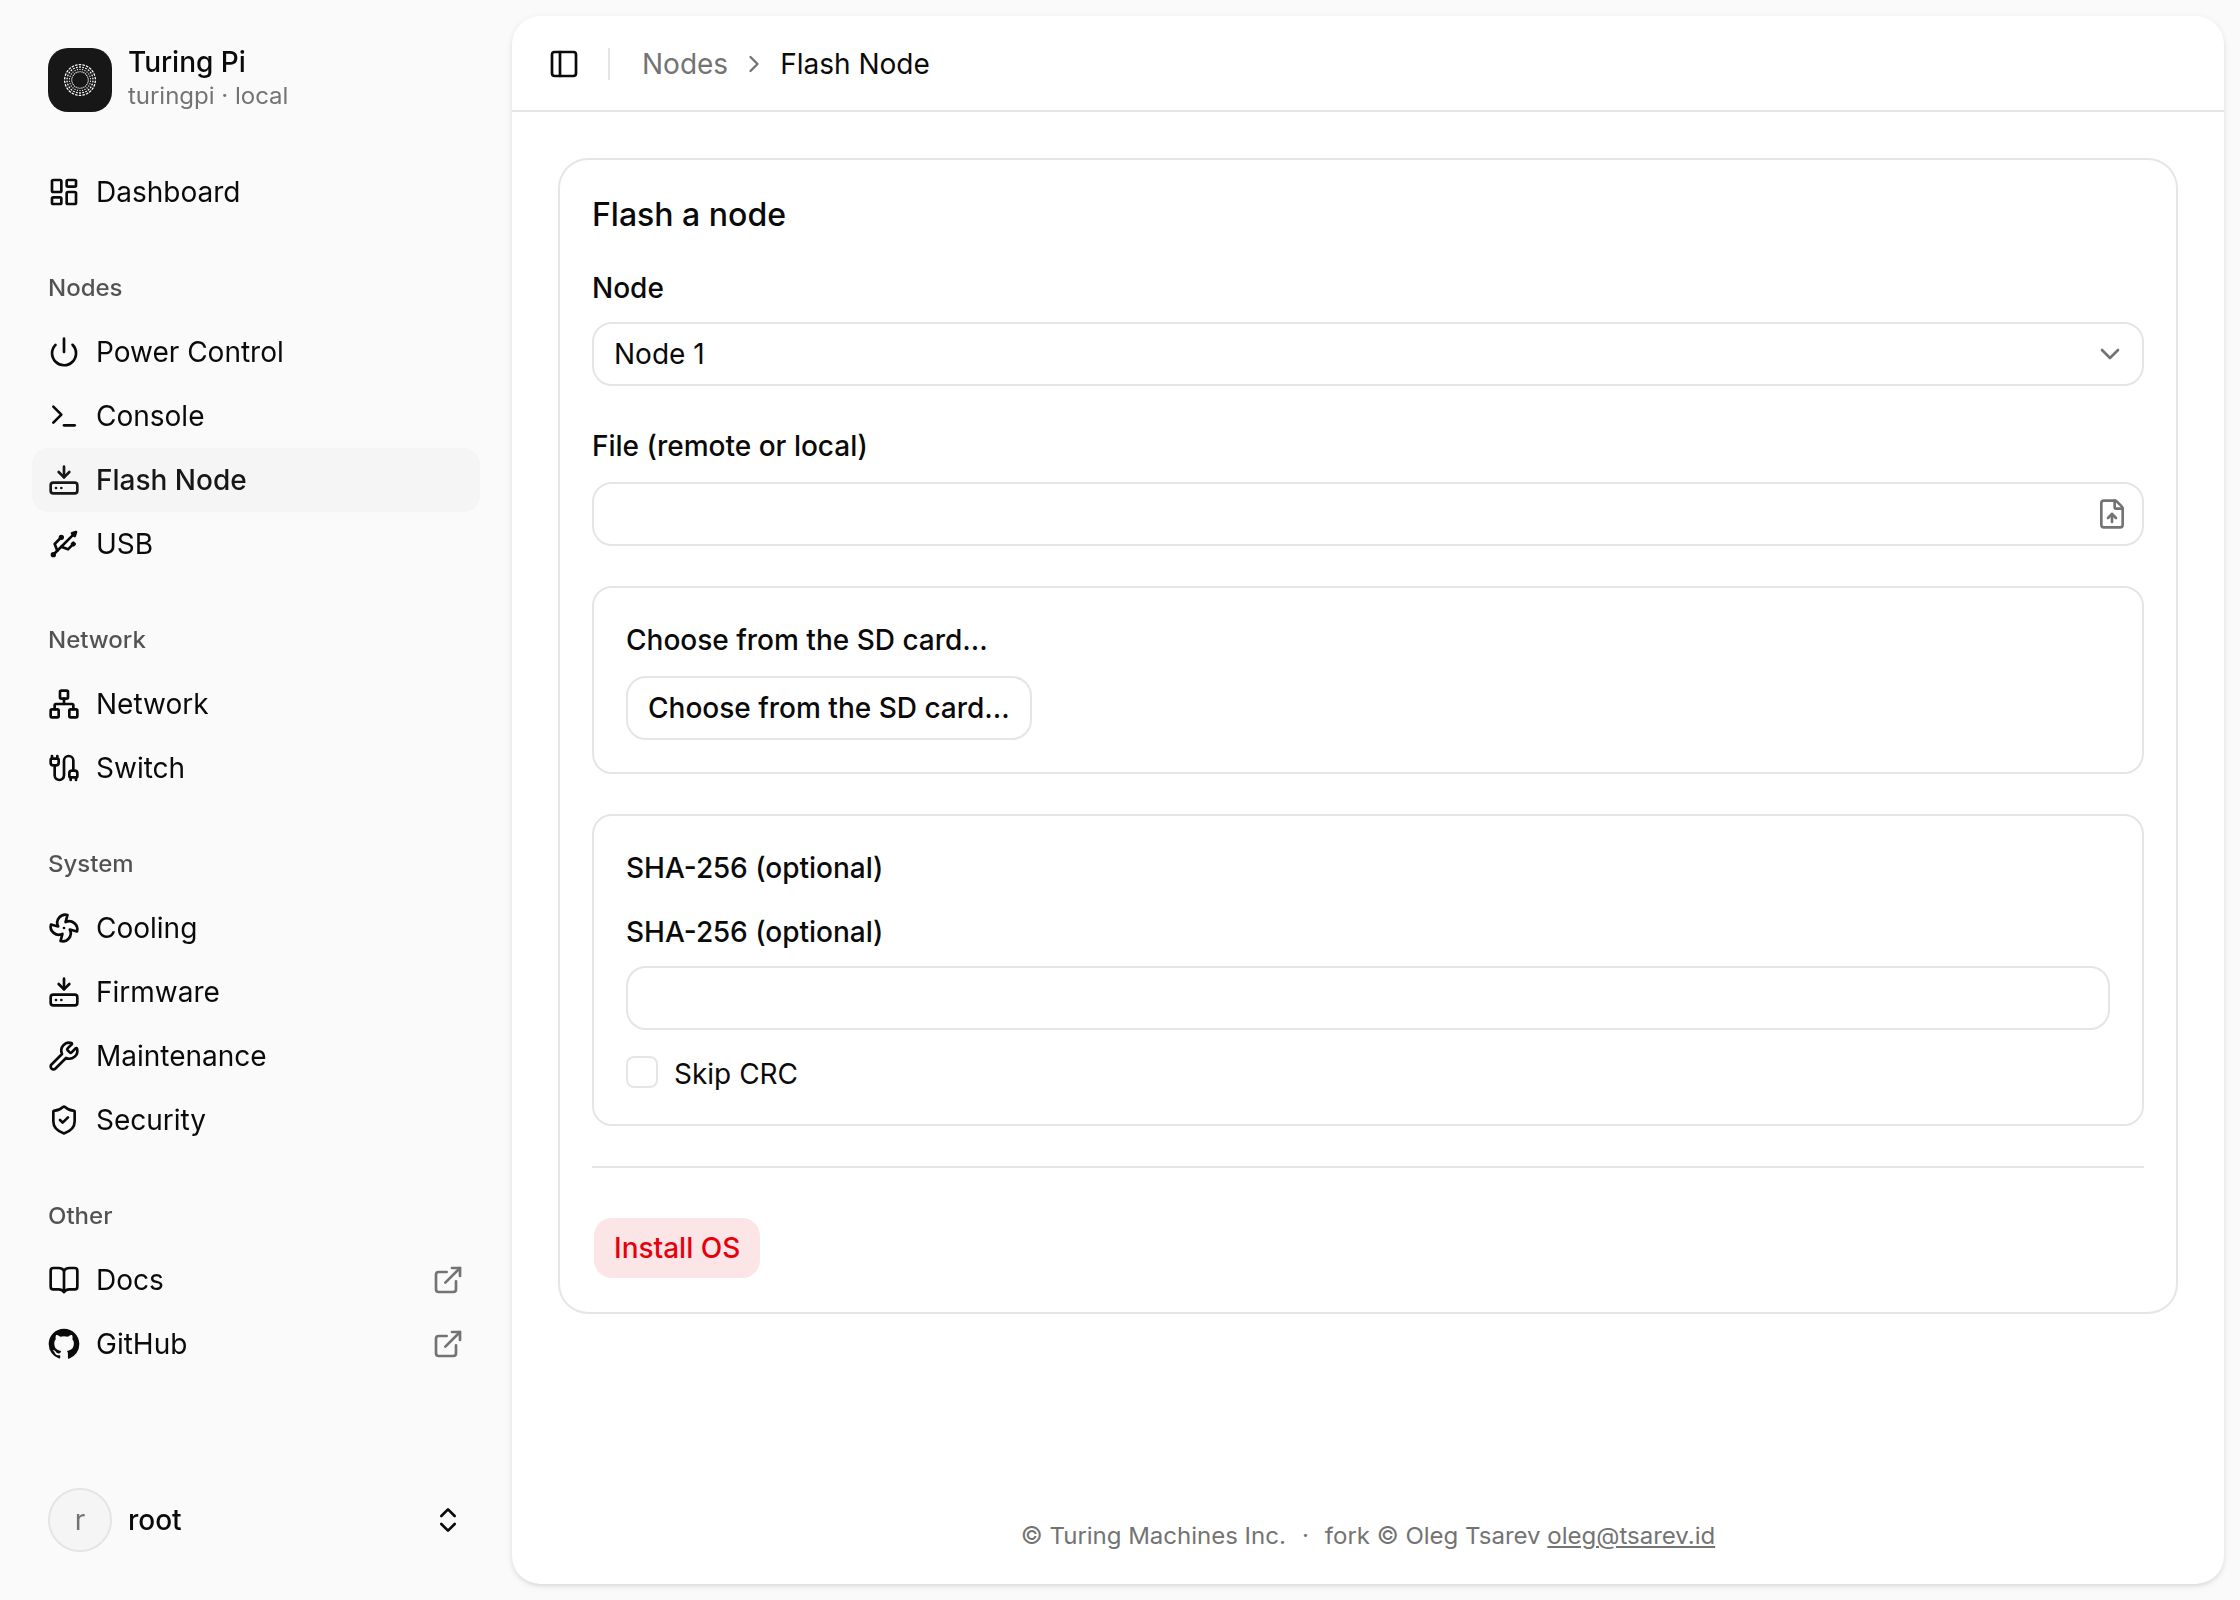Click the Flash Node breadcrumb text
The image size is (2240, 1600).
click(x=855, y=64)
